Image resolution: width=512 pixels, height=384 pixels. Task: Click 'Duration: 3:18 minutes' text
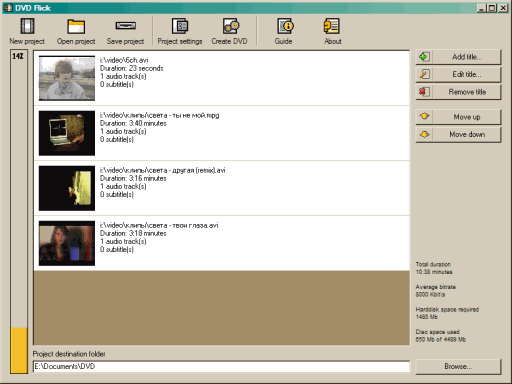[x=133, y=233]
